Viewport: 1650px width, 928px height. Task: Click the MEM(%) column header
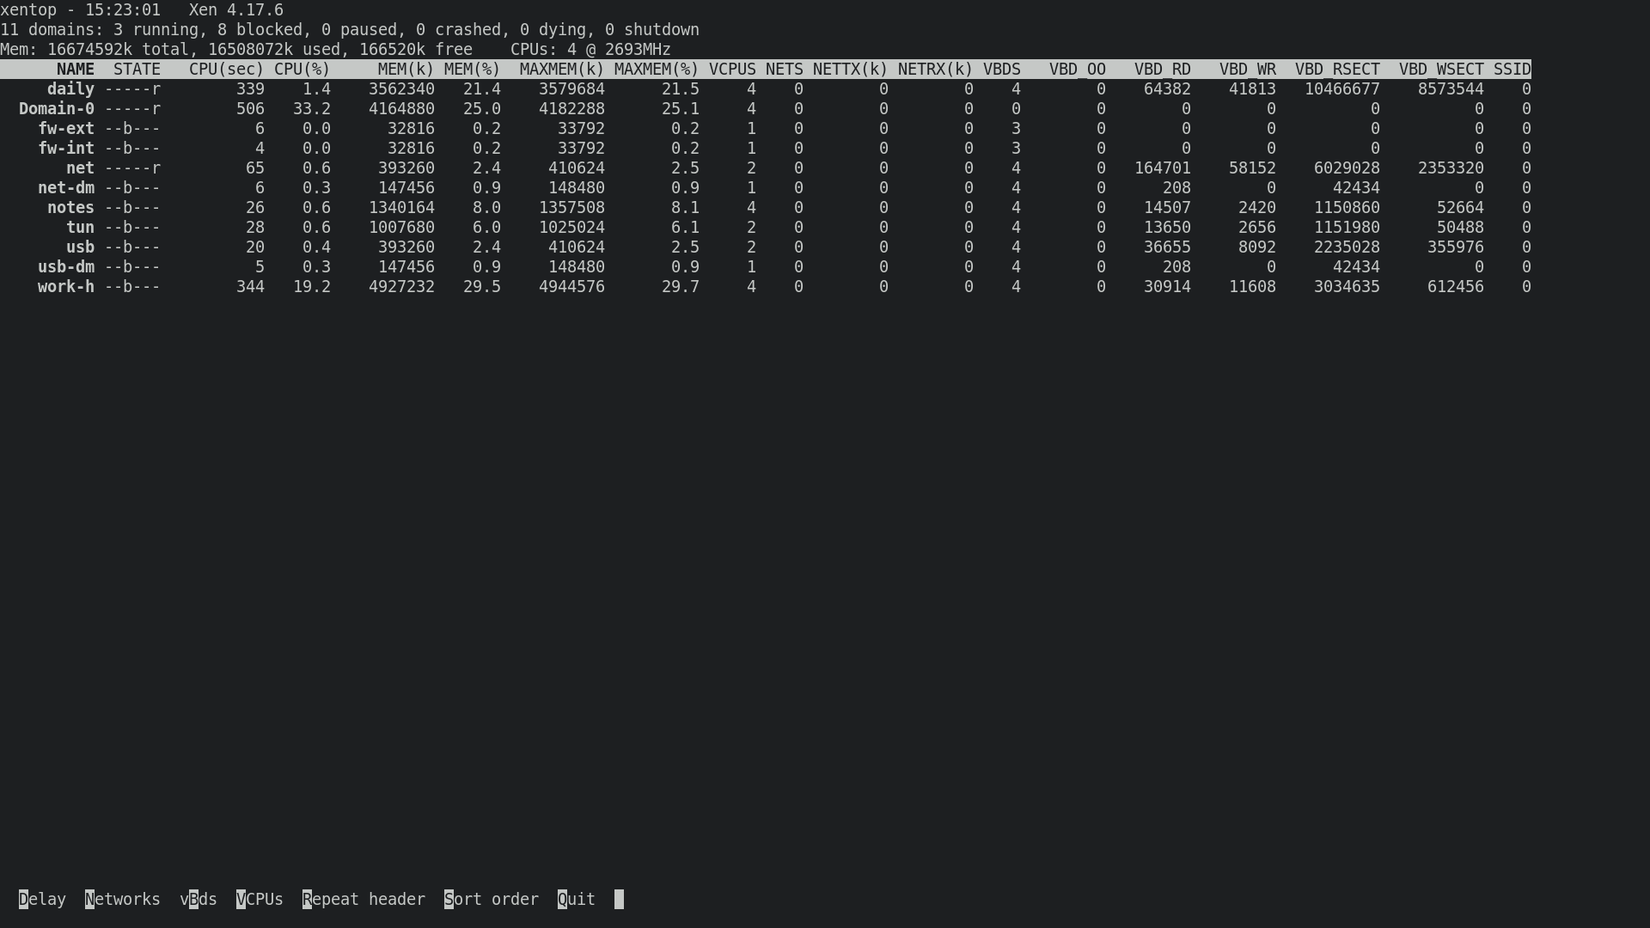pyautogui.click(x=472, y=69)
